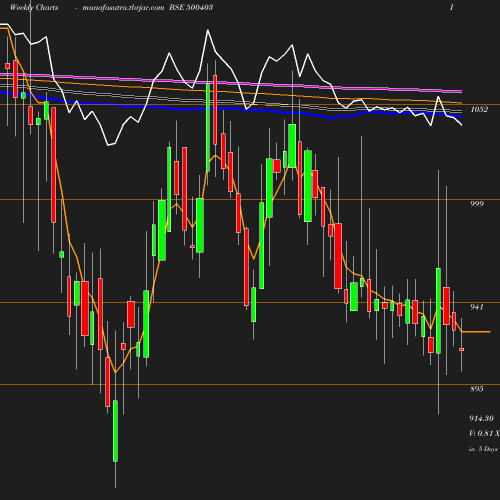The image size is (500, 500).
Task: Click the 'Weekly Charts' title text
Action: [x=34, y=8]
